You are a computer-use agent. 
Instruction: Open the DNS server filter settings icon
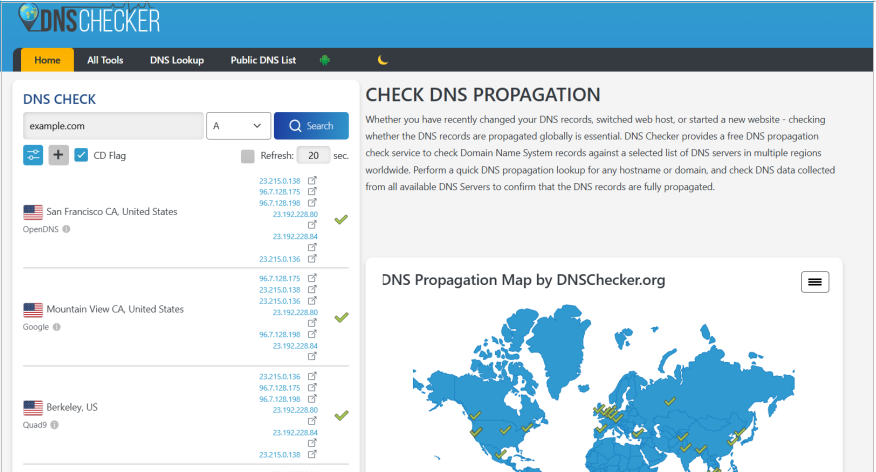click(x=33, y=155)
